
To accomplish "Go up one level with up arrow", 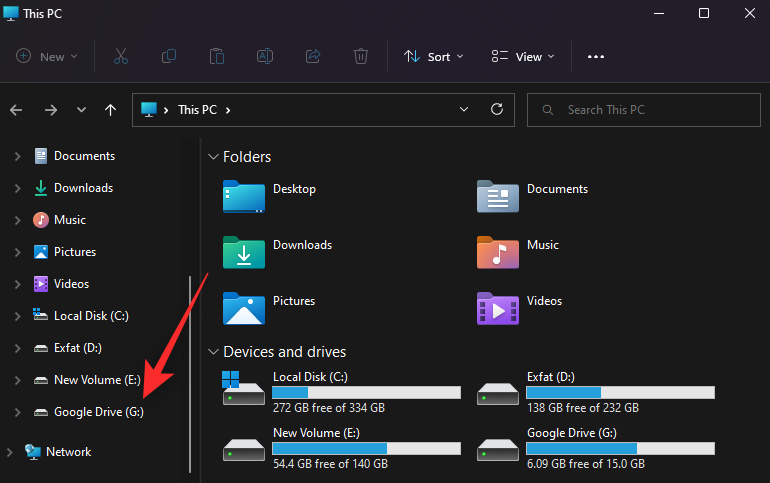I will [110, 110].
